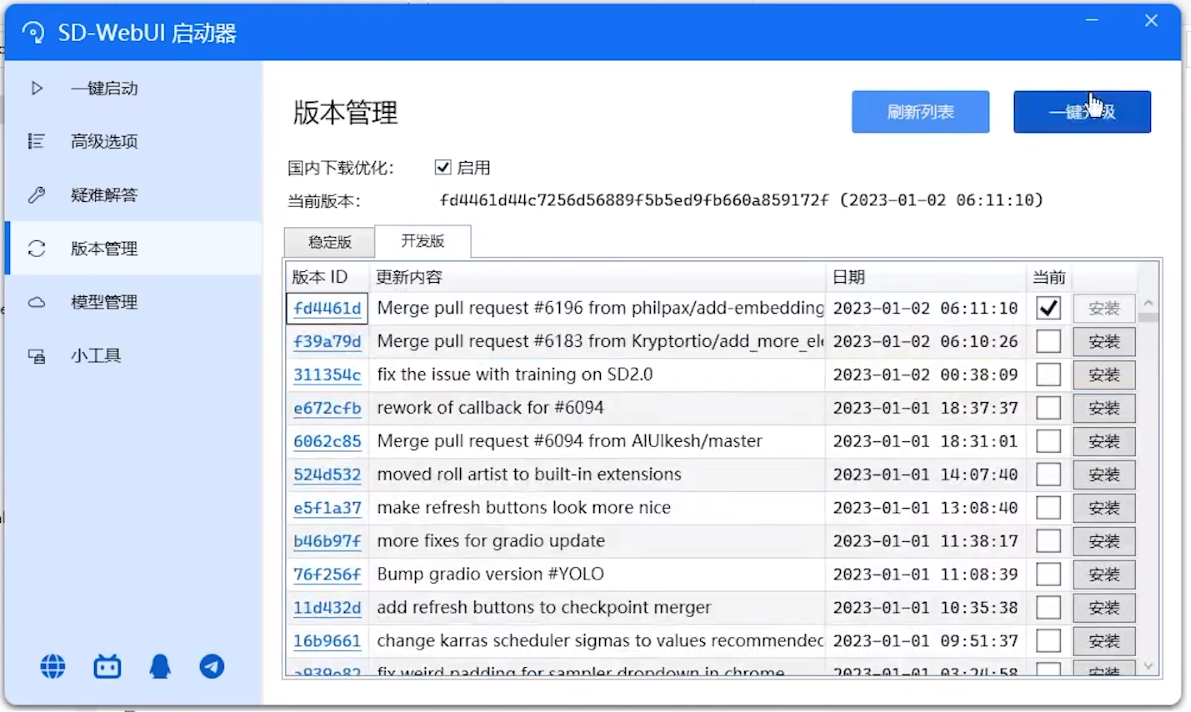The height and width of the screenshot is (712, 1191).
Task: Click the notification bell icon
Action: [x=160, y=667]
